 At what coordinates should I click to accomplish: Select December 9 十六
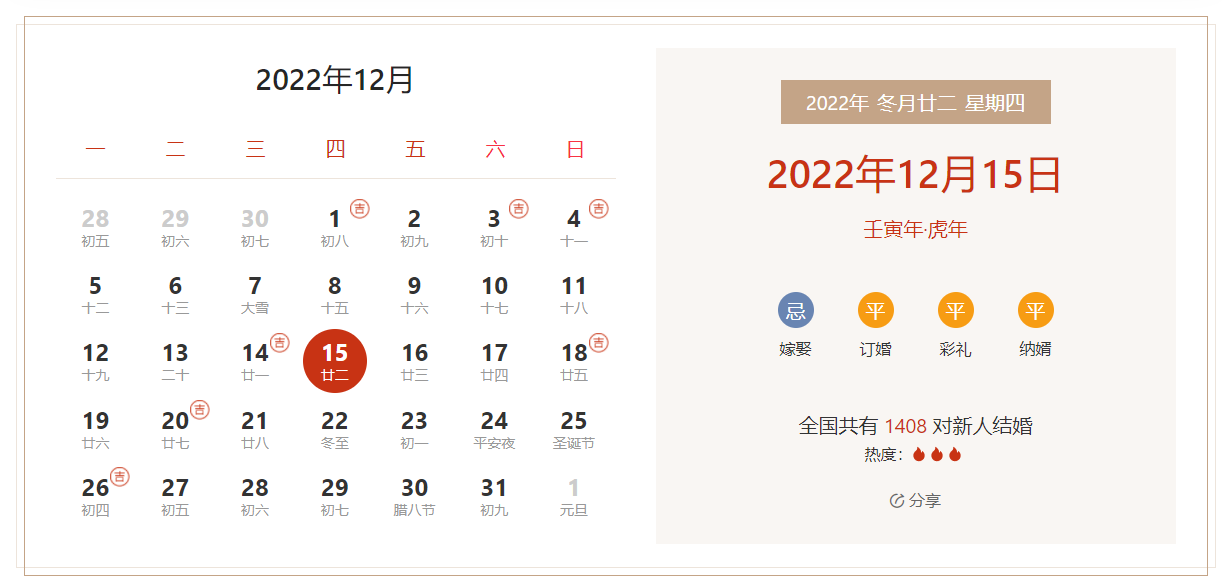click(x=415, y=295)
